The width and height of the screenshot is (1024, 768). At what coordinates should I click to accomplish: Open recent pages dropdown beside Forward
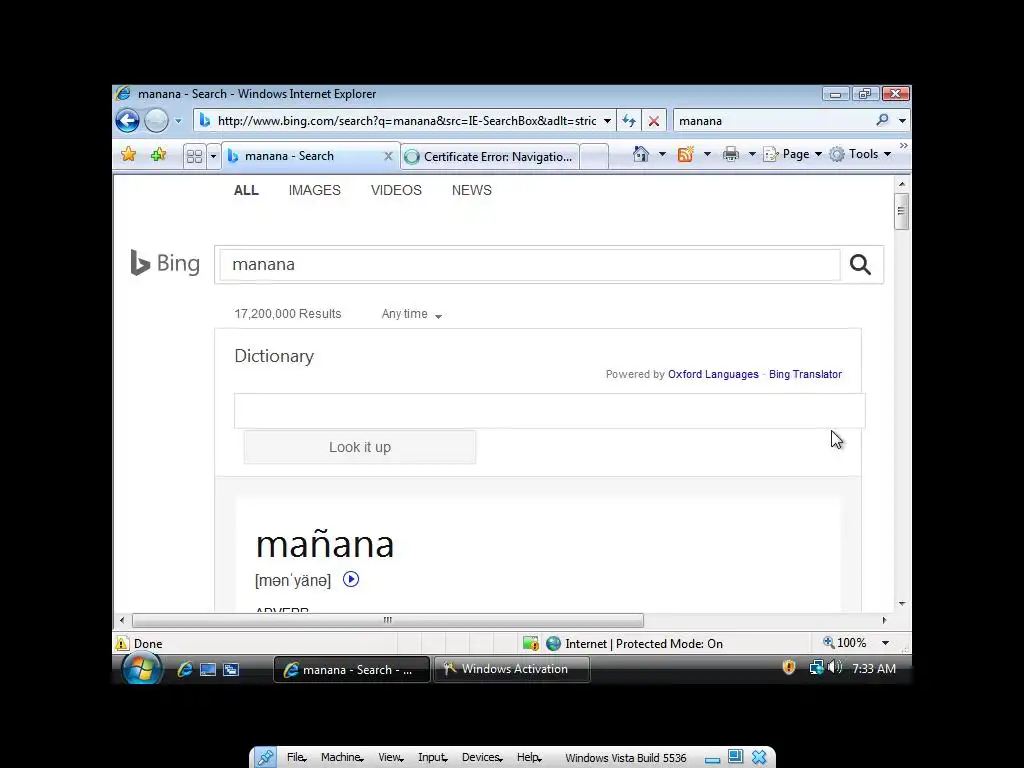click(178, 121)
